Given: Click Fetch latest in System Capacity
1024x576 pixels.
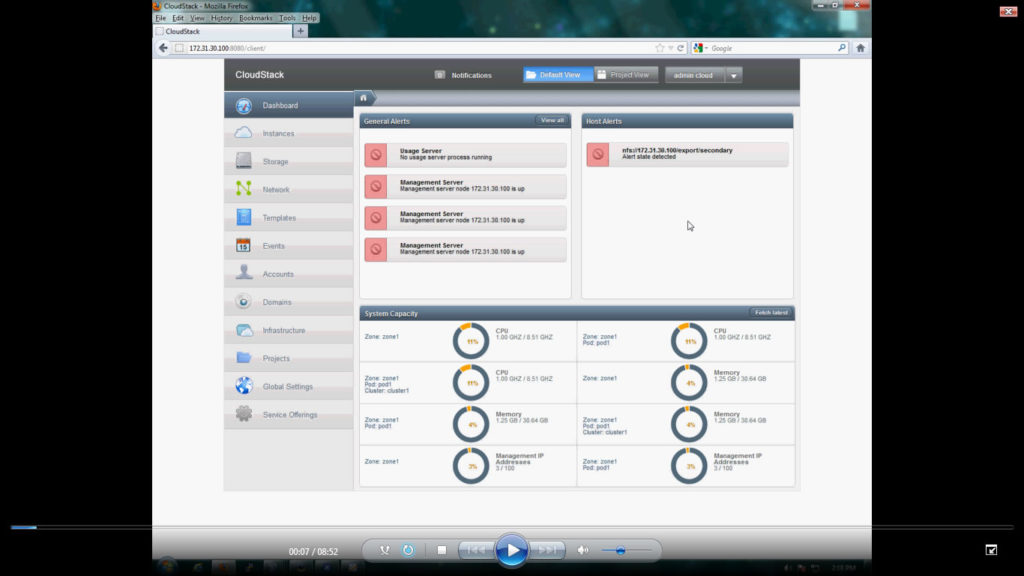Looking at the screenshot, I should tap(771, 313).
